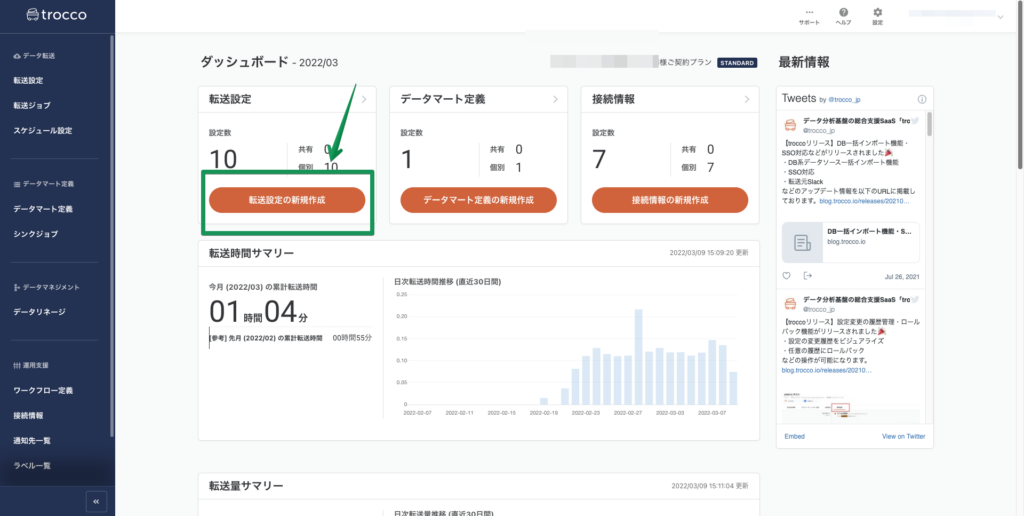Image resolution: width=1024 pixels, height=516 pixels.
Task: Click the 転送設定の新規作成 button
Action: tap(287, 200)
